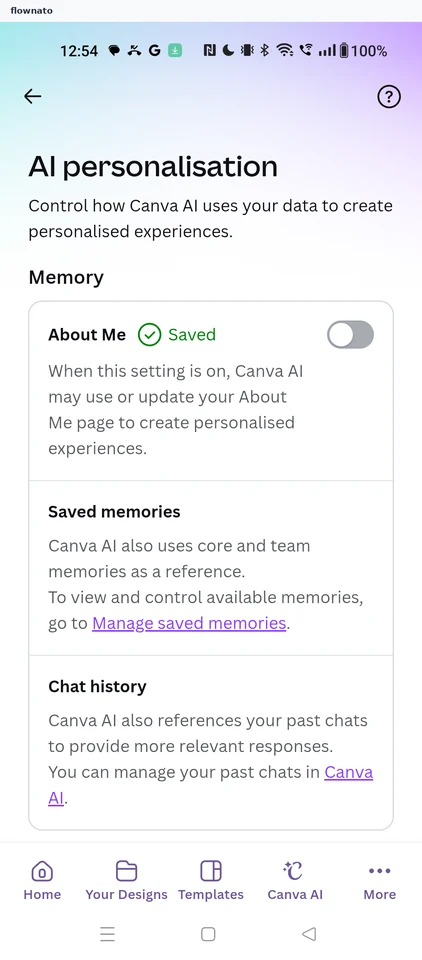Tap the Your Designs tab label
Screen dimensions: 422x960
pos(126,894)
